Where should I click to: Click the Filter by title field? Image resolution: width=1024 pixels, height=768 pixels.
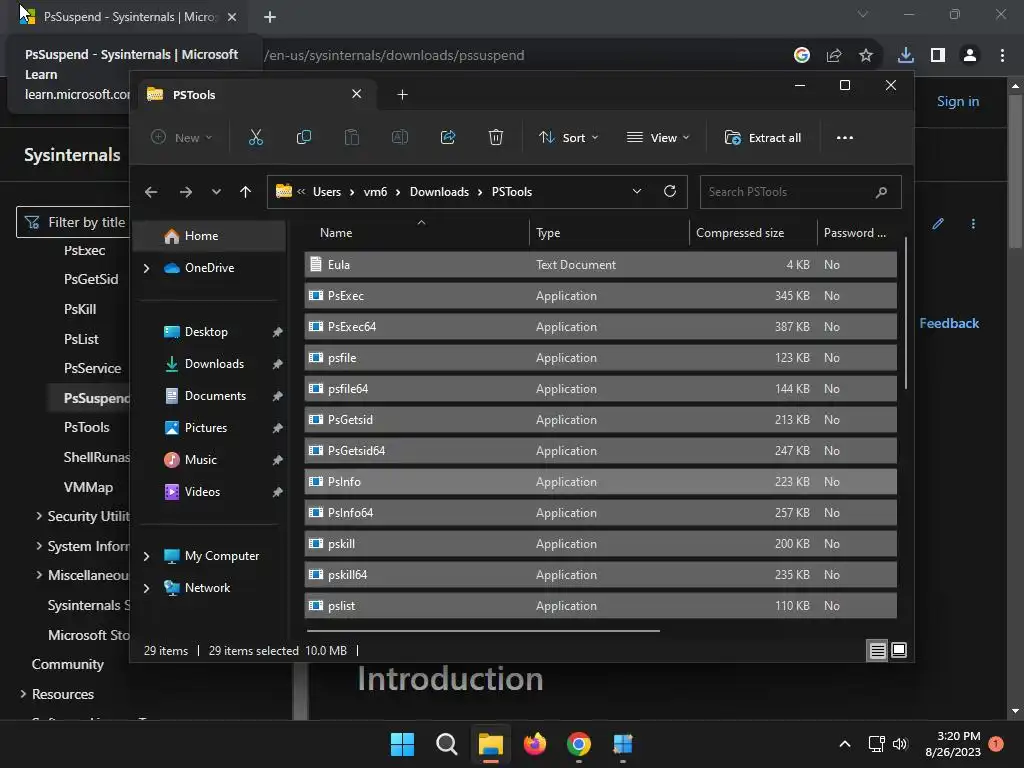[73, 223]
